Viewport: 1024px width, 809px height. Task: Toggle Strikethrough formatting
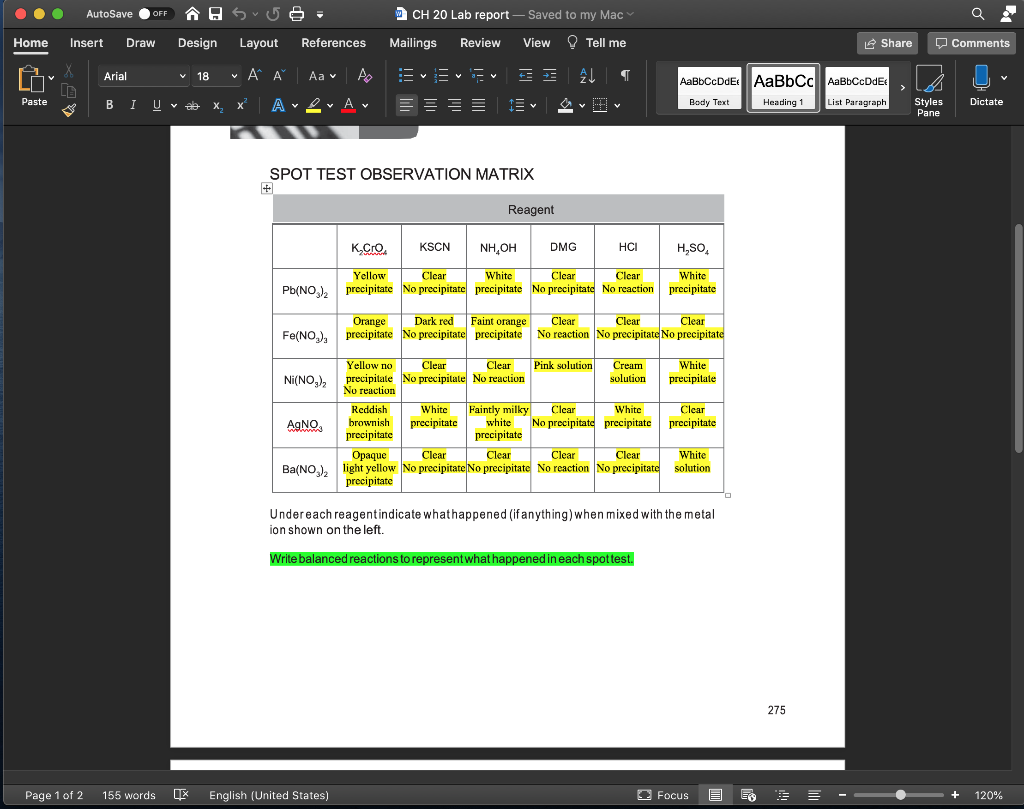pos(192,105)
